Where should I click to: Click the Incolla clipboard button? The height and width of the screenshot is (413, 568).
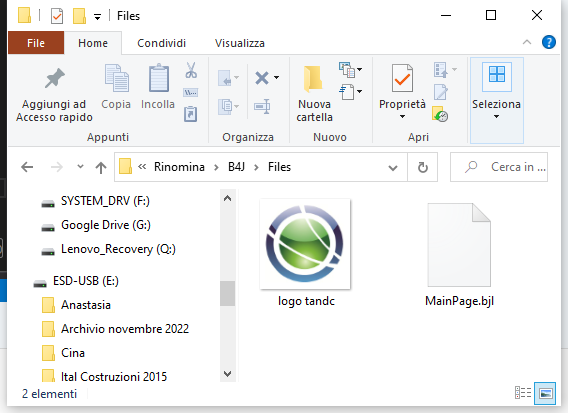pyautogui.click(x=158, y=87)
